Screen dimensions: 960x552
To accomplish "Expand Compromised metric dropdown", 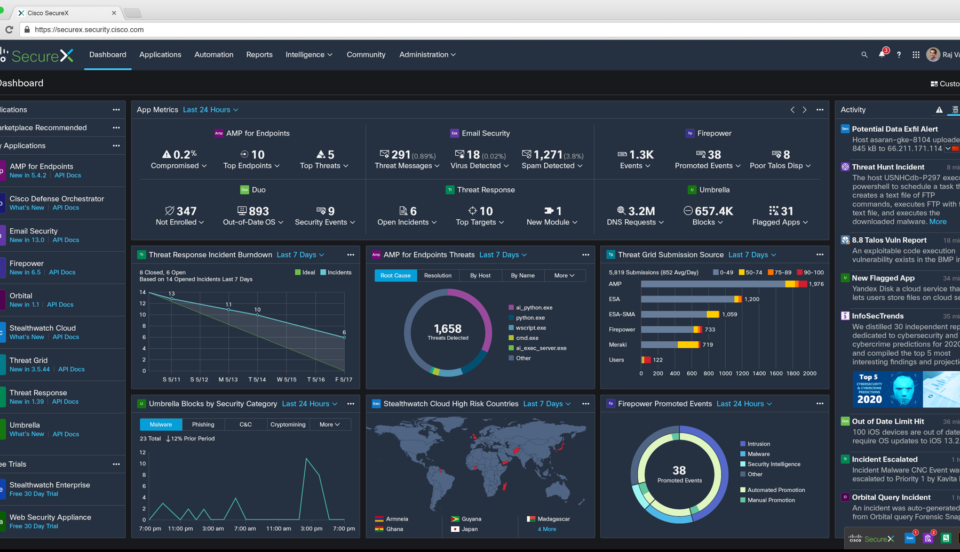I will tap(179, 166).
